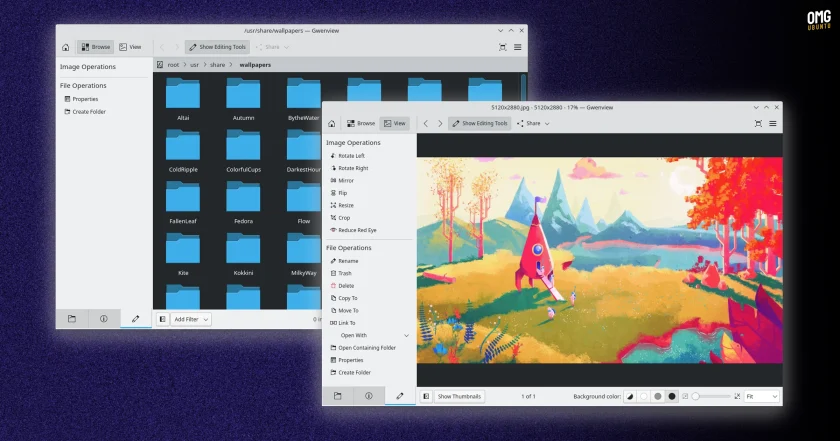Screen dimensions: 840x441
Task: Click the rocket wallpaper image in viewer
Action: 599,260
